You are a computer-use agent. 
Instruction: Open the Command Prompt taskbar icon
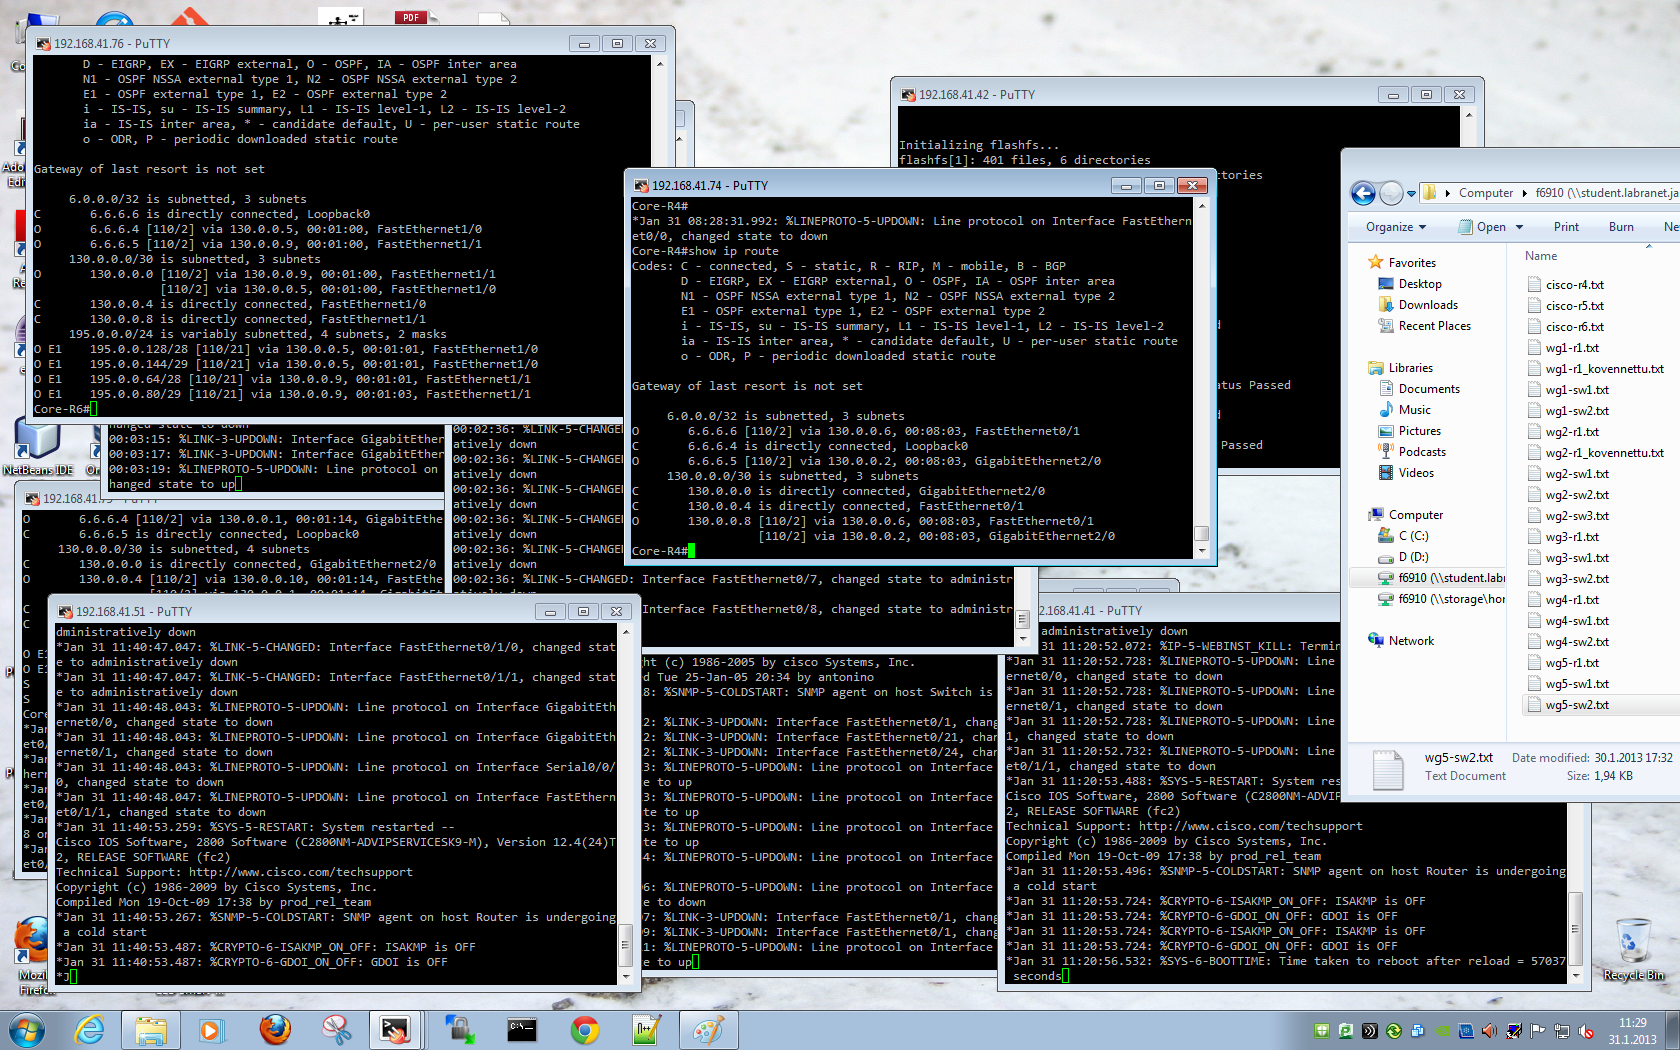(521, 1029)
